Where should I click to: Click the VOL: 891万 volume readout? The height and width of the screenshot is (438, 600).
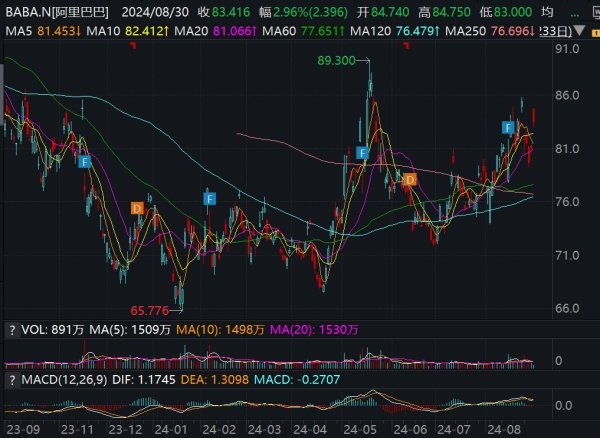coord(52,330)
